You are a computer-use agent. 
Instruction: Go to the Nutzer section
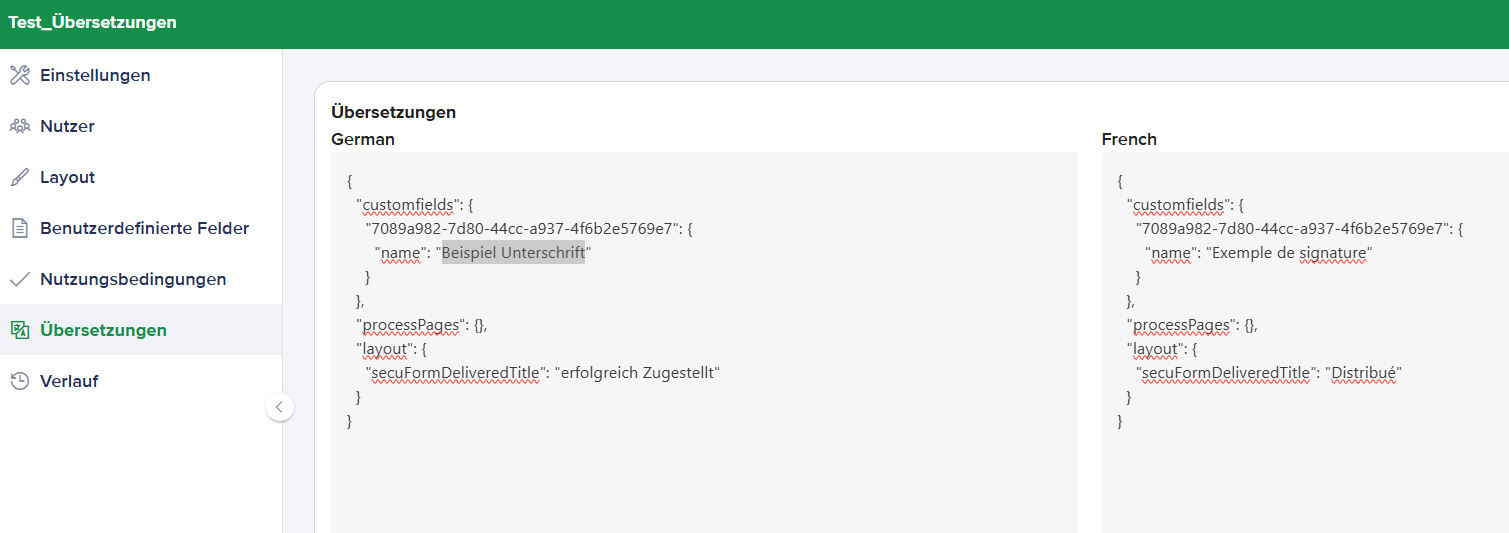(x=67, y=126)
